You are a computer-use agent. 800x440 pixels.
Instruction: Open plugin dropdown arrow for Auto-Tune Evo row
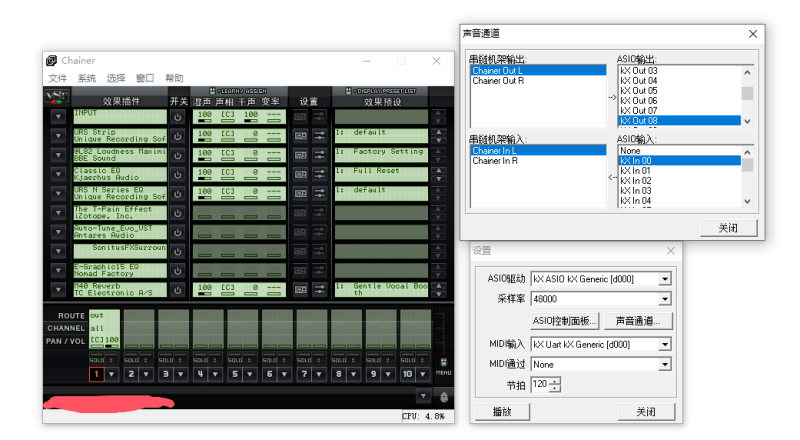pyautogui.click(x=59, y=232)
